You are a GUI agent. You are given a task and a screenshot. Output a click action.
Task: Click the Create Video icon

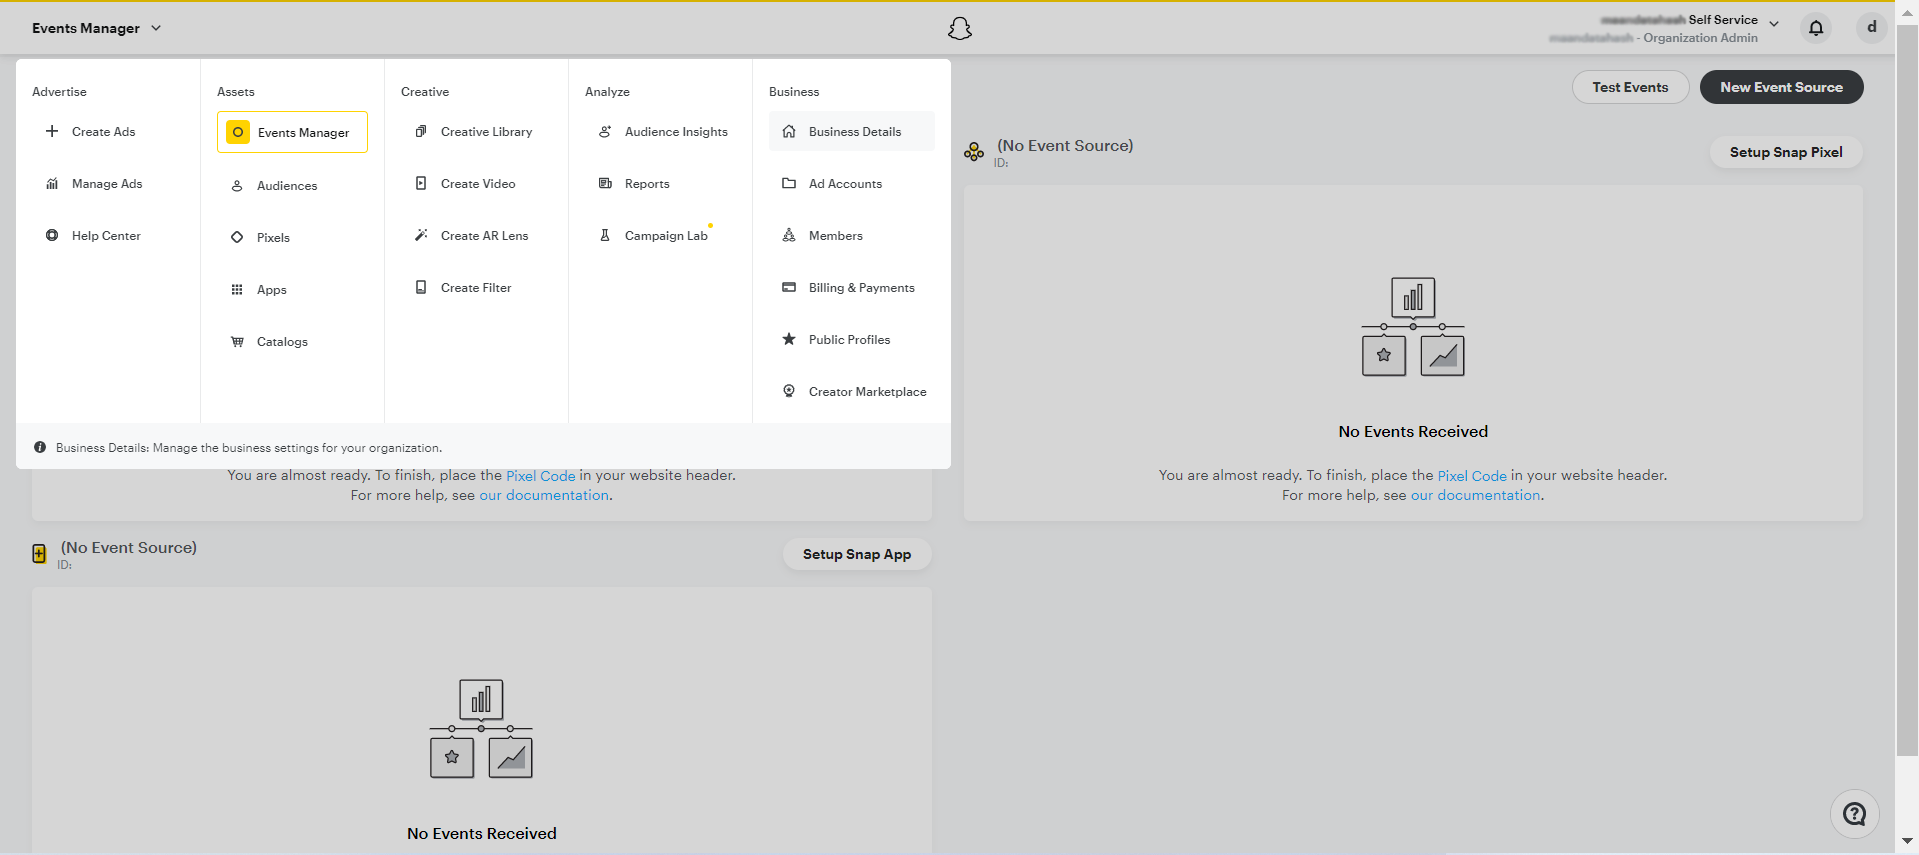coord(421,183)
